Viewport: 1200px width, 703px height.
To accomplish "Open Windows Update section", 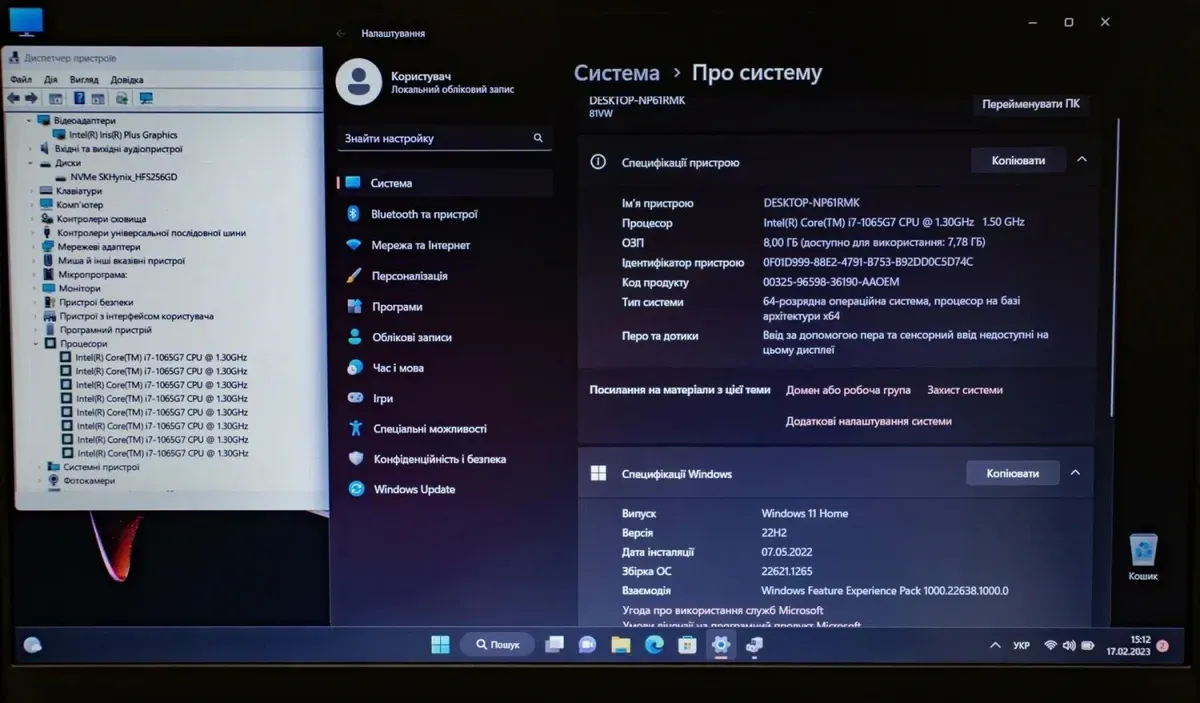I will (x=413, y=489).
